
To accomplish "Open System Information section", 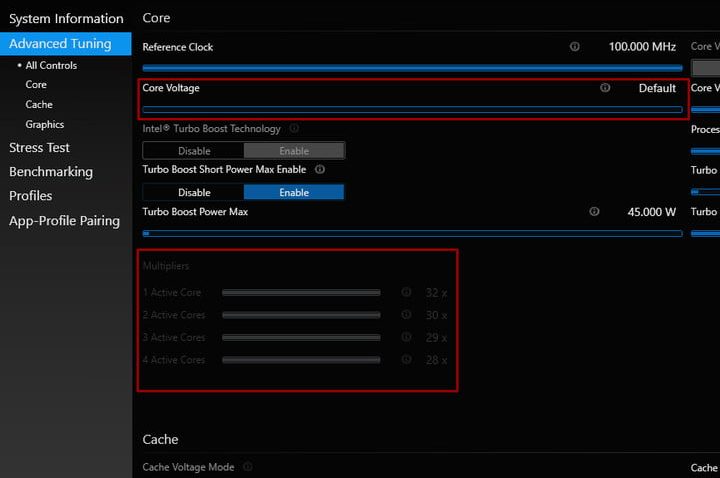I will click(x=66, y=18).
